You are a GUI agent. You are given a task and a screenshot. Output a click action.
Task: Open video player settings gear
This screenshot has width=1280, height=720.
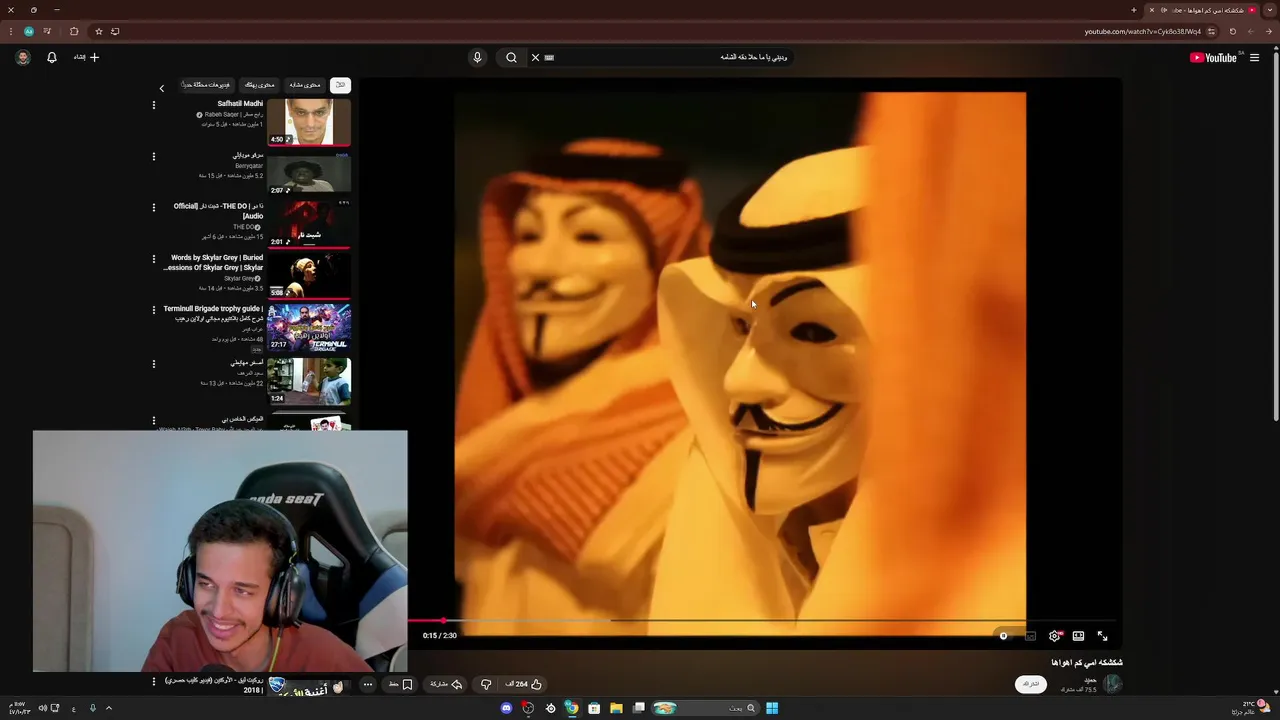[1054, 636]
